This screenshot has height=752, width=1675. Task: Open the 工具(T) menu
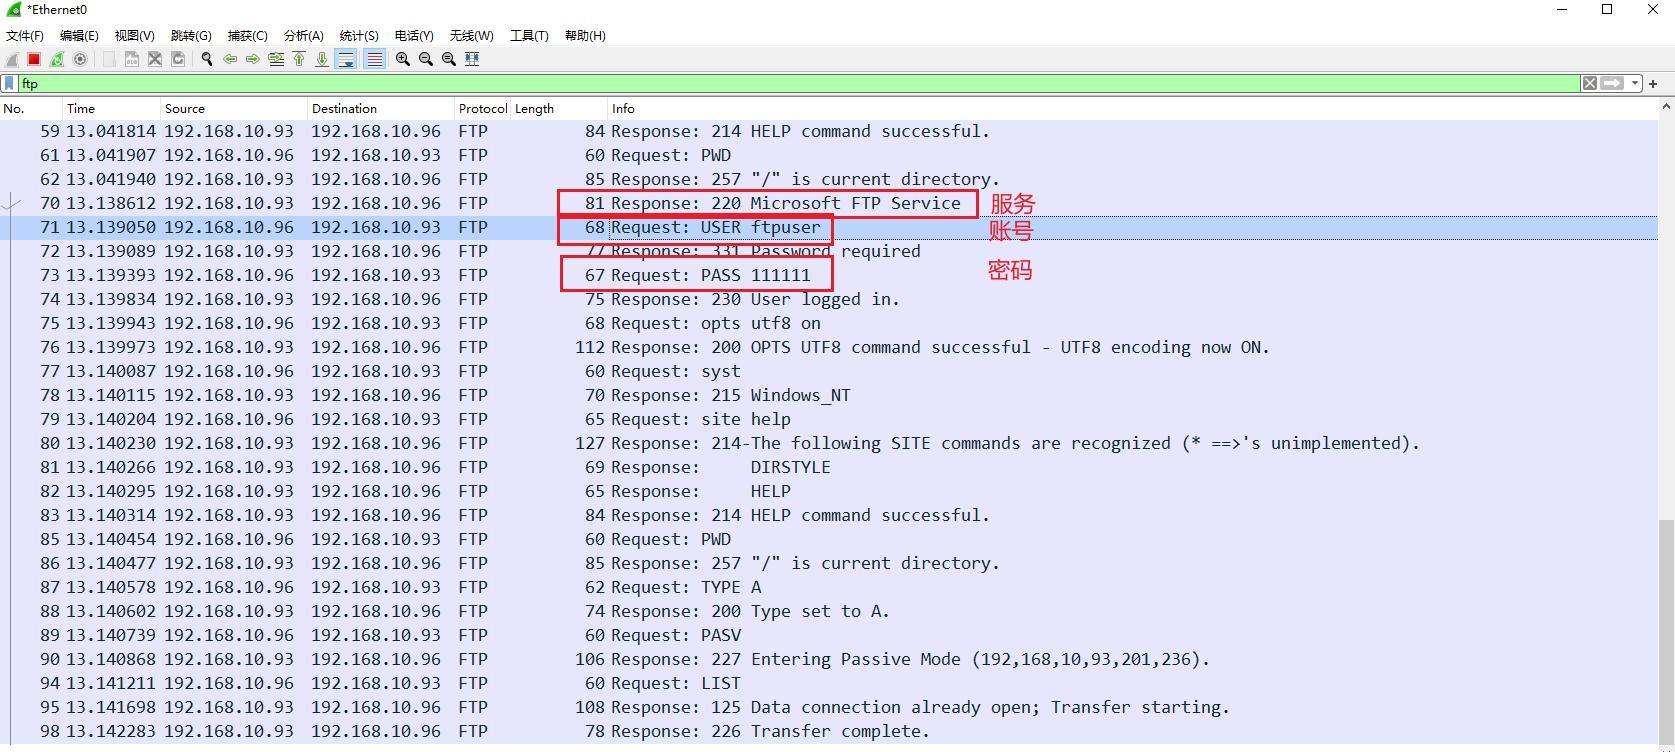[529, 35]
